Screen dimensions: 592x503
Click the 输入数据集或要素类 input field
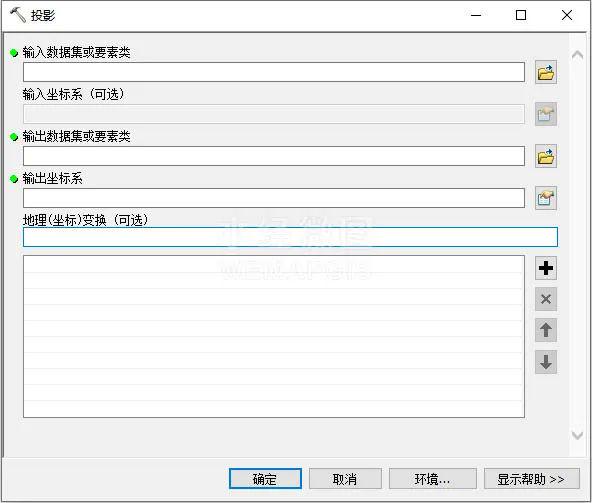[274, 72]
